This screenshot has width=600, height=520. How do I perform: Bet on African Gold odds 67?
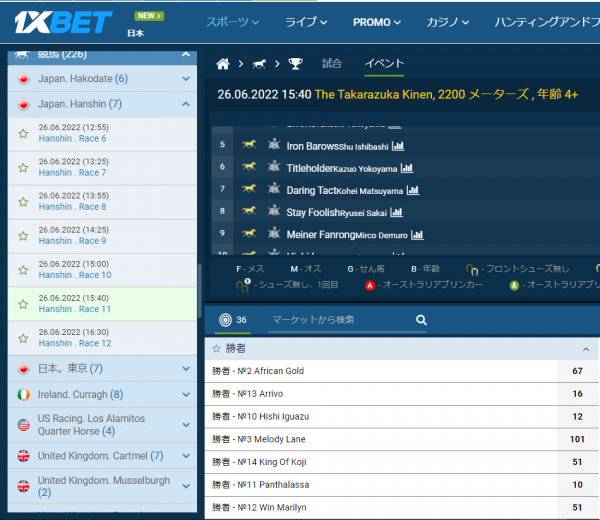coord(577,371)
